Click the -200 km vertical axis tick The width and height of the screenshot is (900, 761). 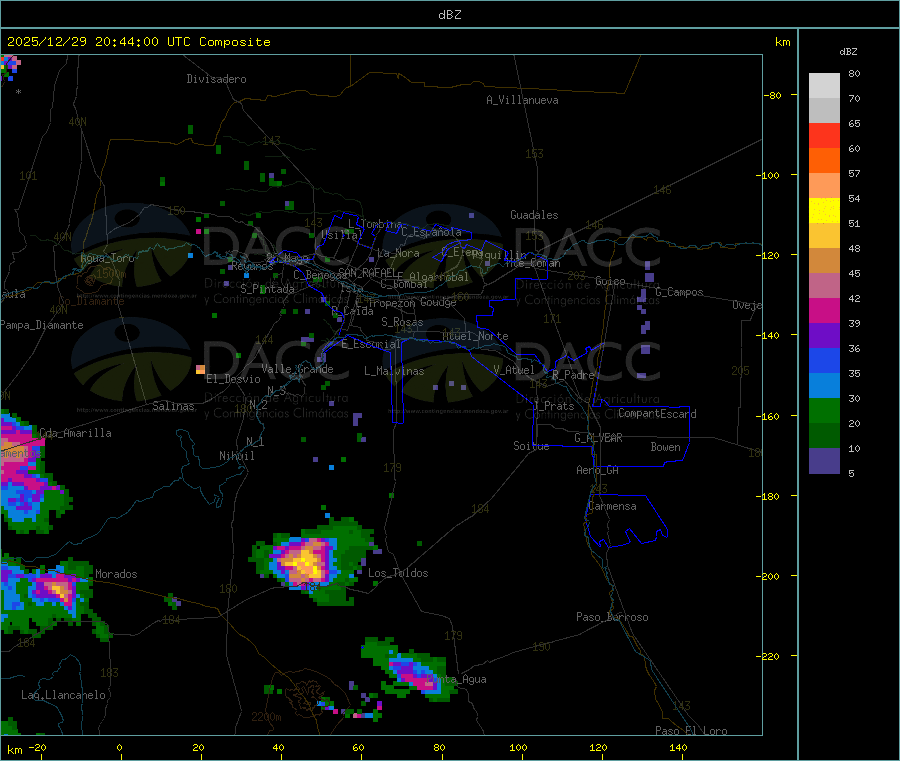pos(768,576)
